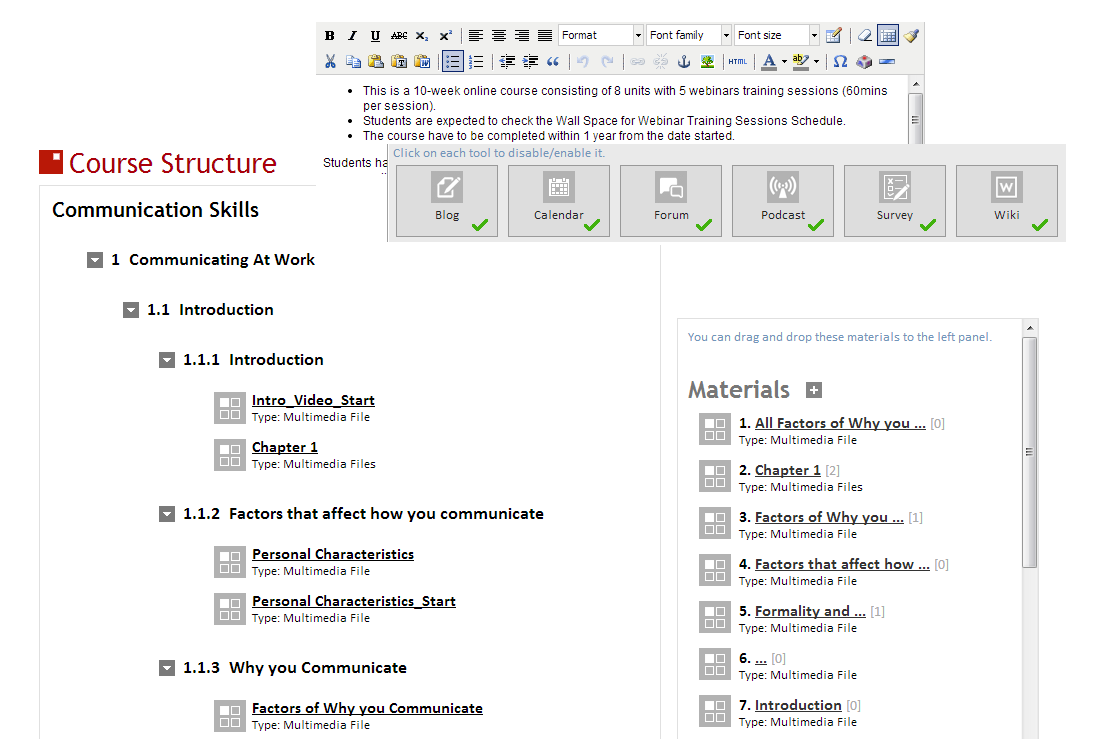Click the Paste from Word icon

pyautogui.click(x=422, y=62)
